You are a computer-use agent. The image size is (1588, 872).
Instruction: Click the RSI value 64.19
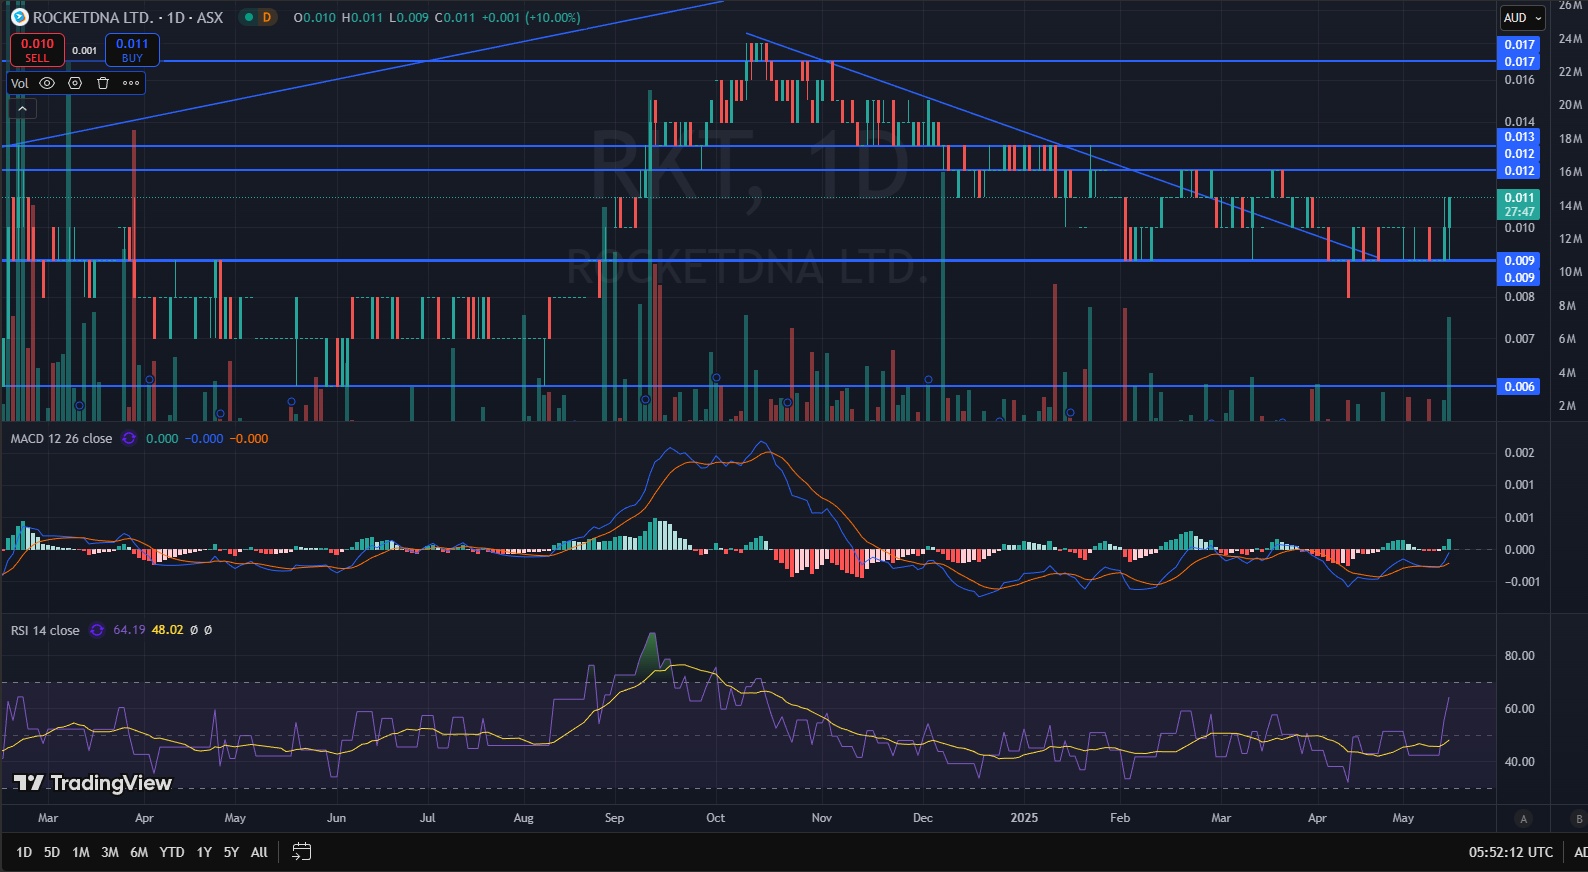[x=129, y=630]
